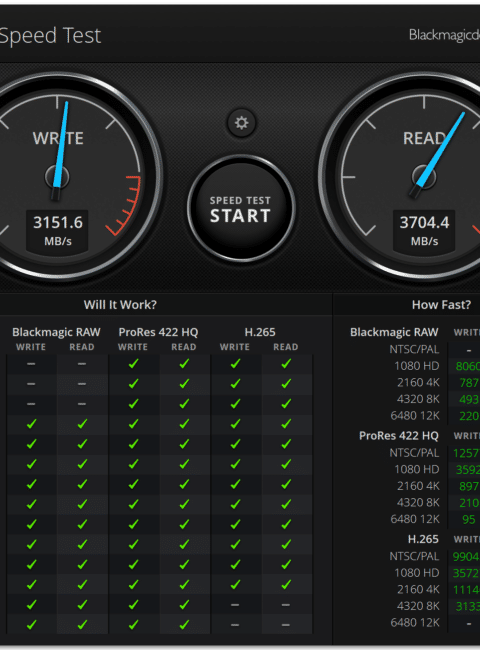Screen dimensions: 480x650
Task: Select the 3151.6 MB/s write speed readout
Action: point(58,230)
